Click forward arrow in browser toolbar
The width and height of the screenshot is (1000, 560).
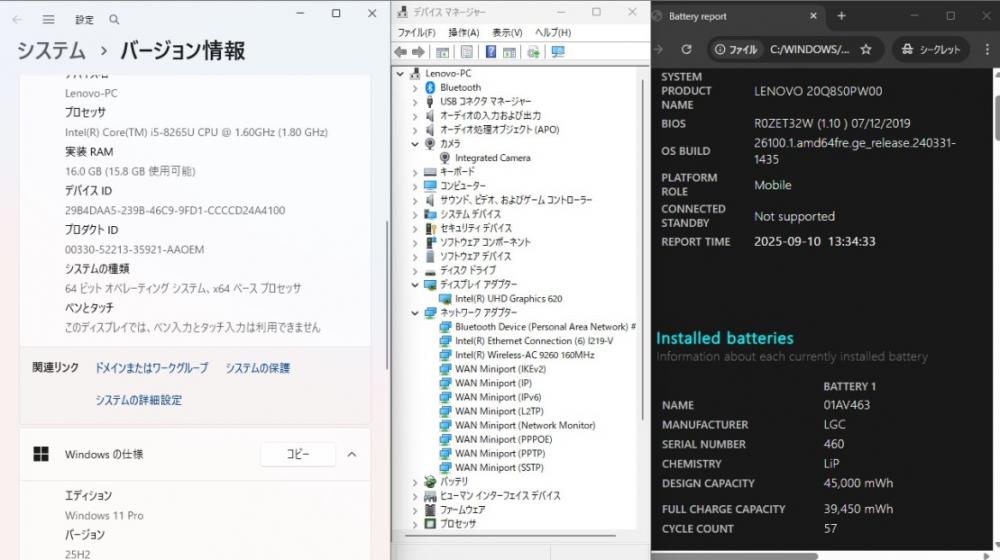point(659,49)
